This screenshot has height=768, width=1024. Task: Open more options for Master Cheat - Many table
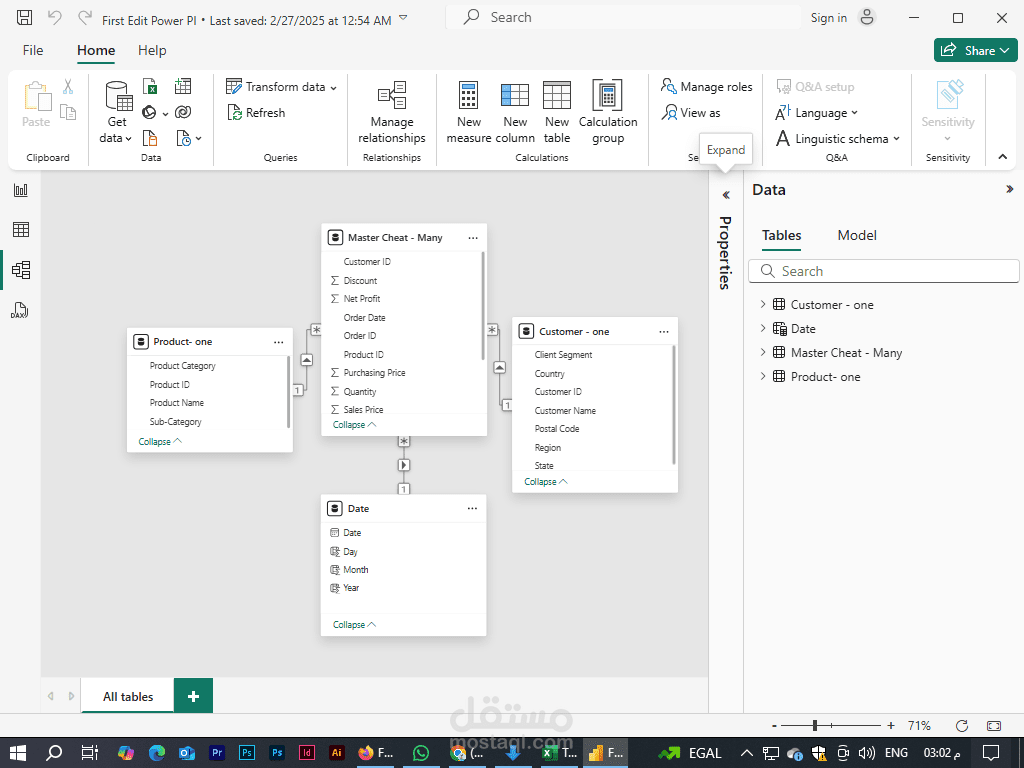(473, 238)
